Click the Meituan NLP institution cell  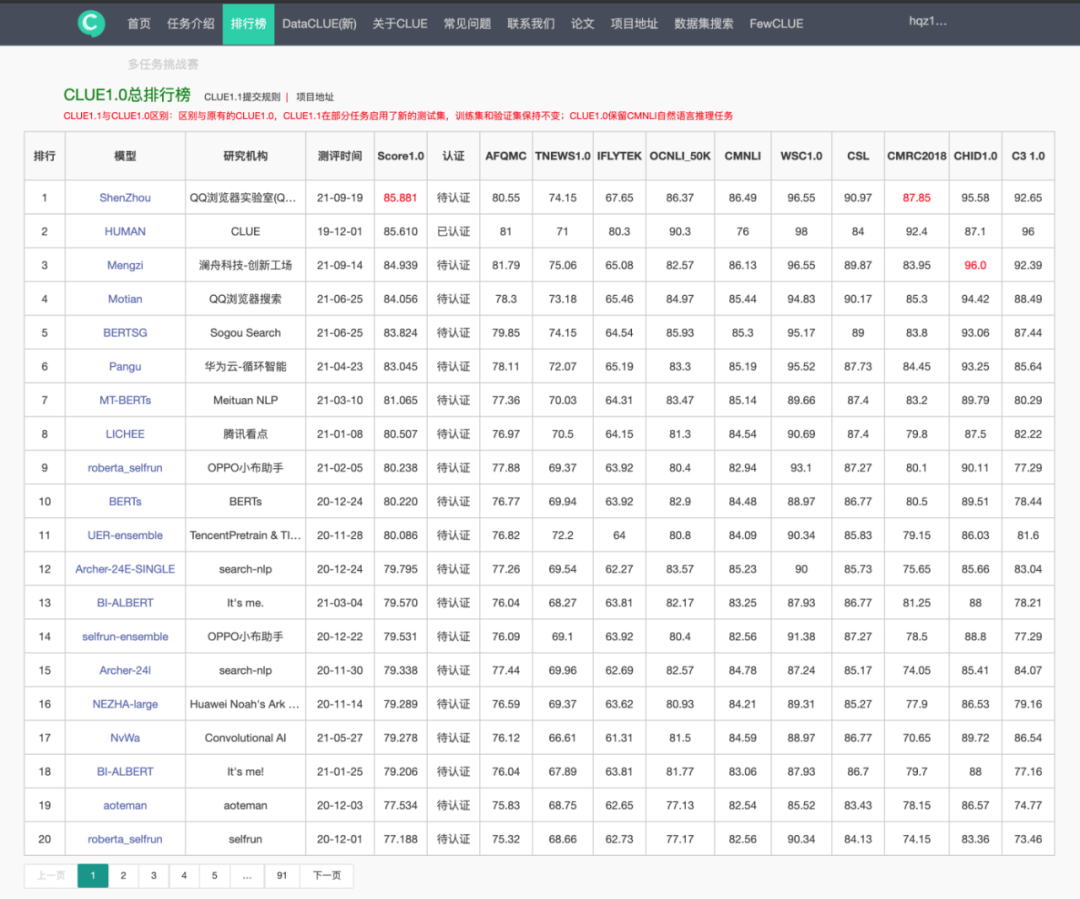[x=245, y=400]
